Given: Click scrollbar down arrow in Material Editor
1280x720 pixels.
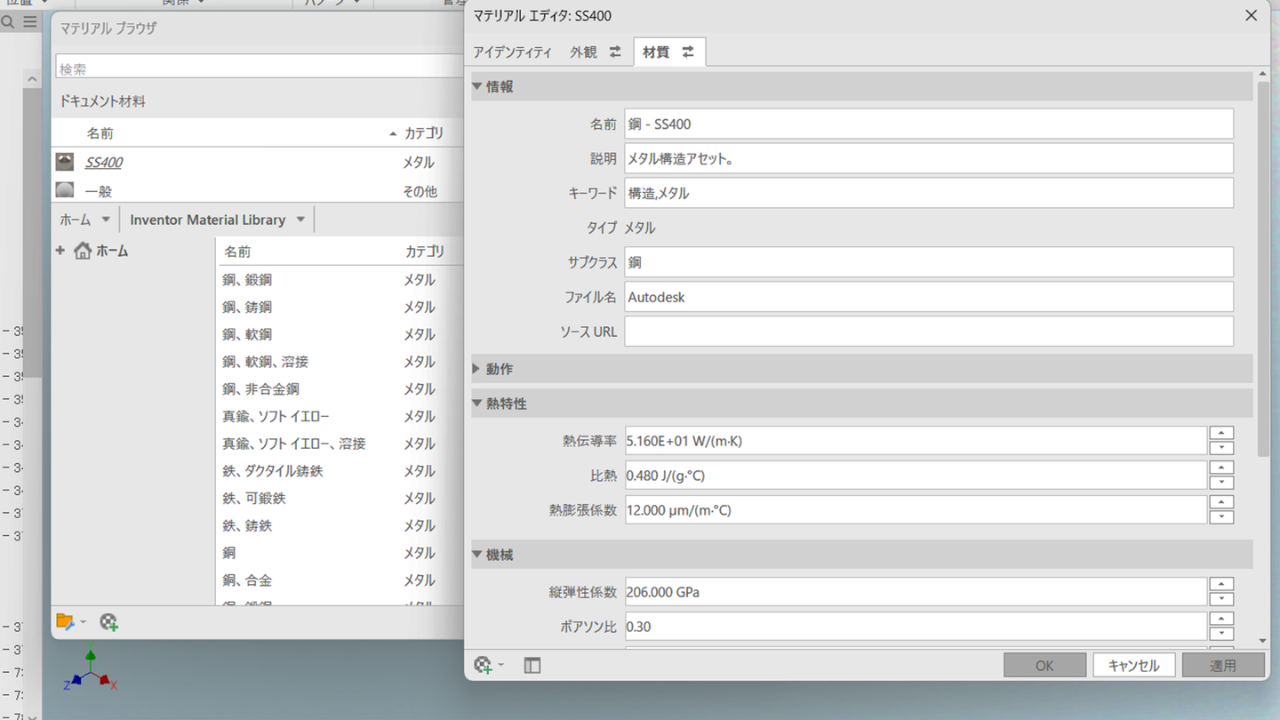Looking at the screenshot, I should (1263, 640).
